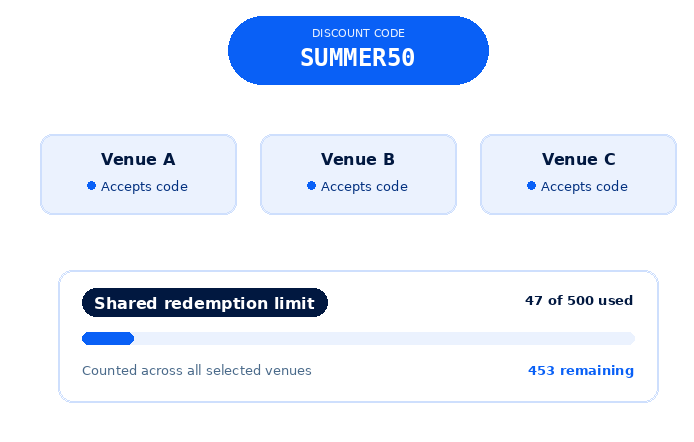Select the Venue B card
Screen dimensions: 694x442
358,174
